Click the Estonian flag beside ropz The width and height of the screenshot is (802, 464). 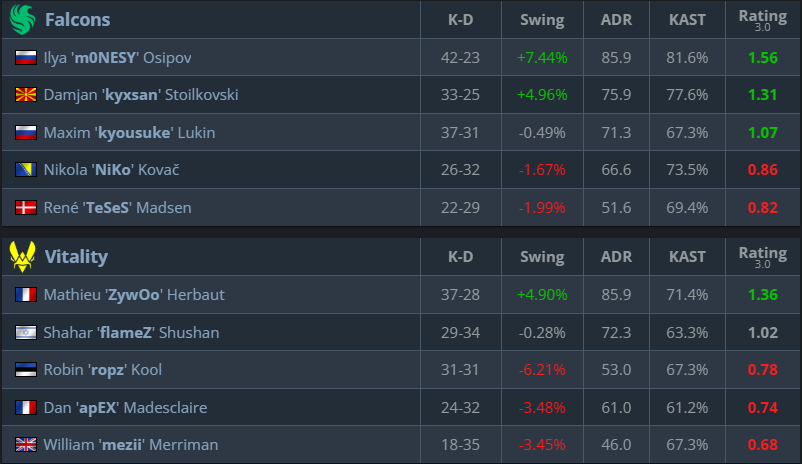[26, 370]
